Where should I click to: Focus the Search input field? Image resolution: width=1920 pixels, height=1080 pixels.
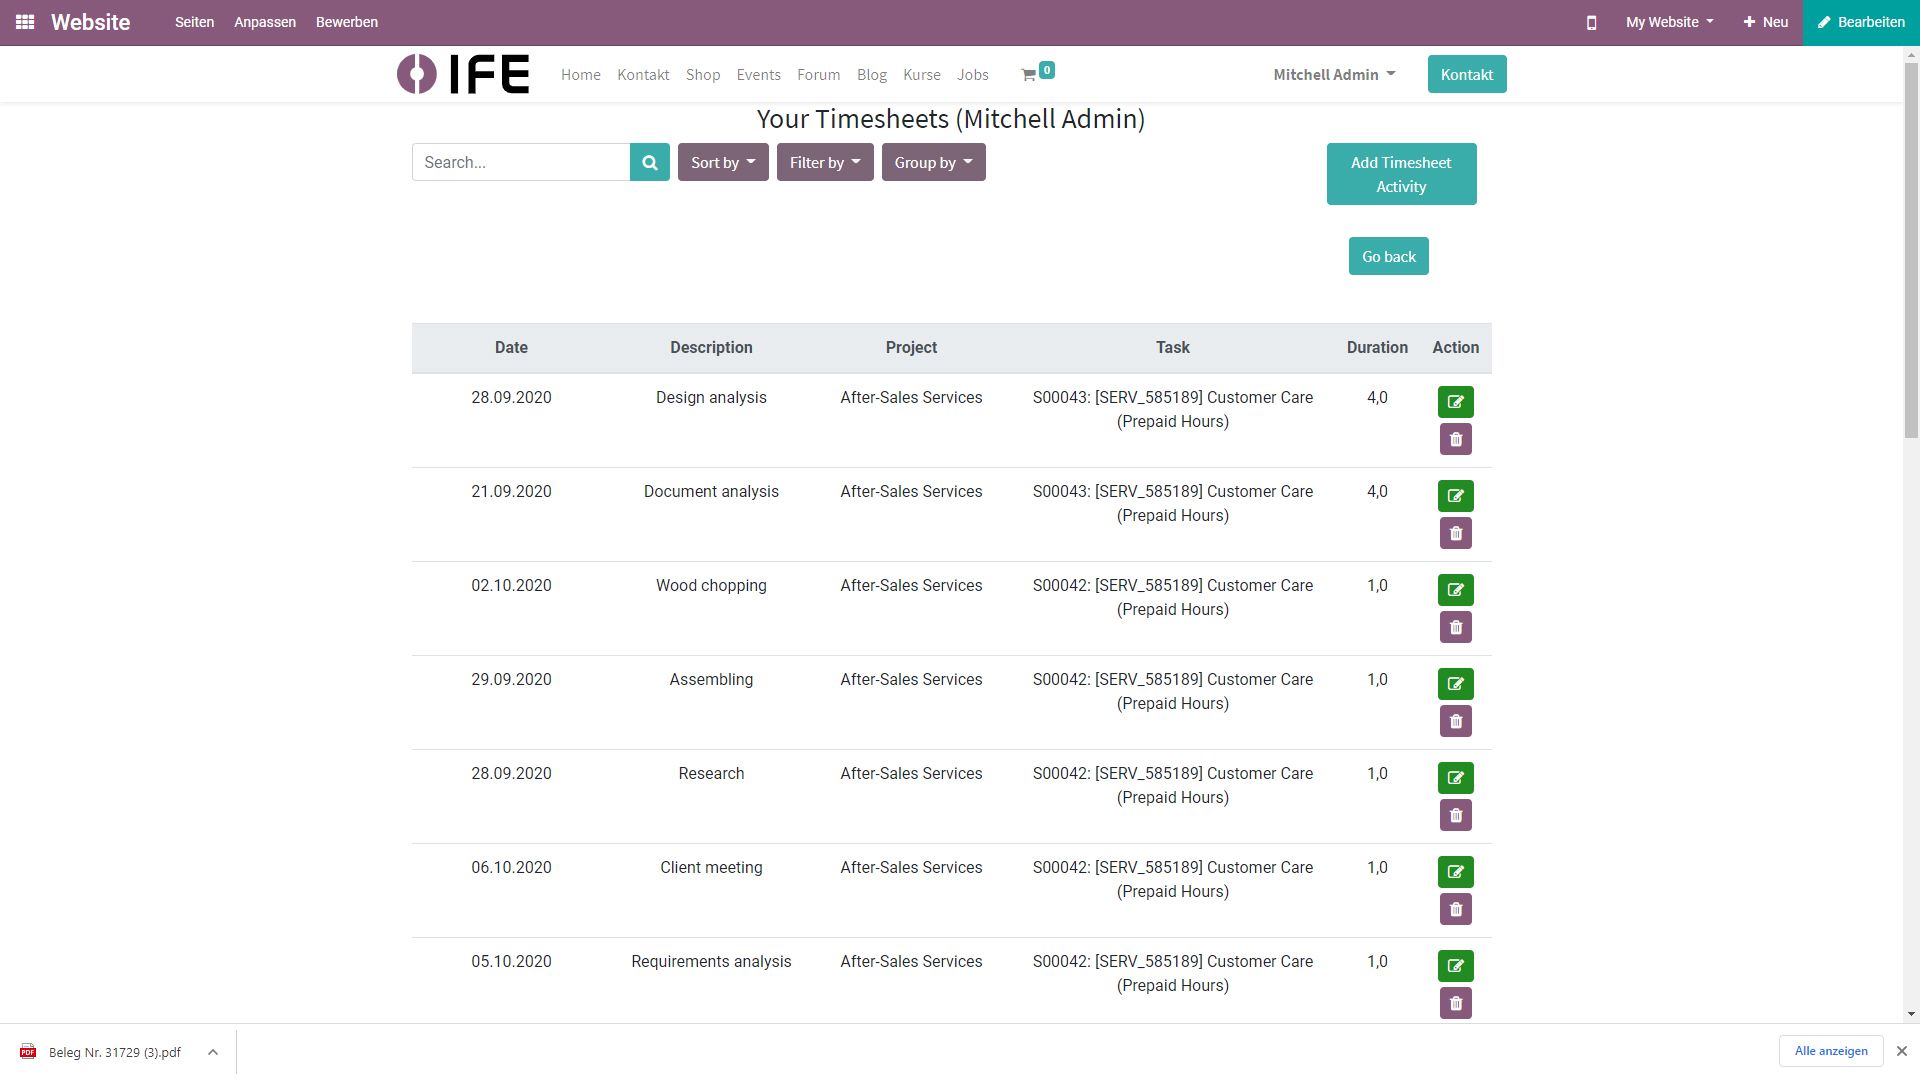click(x=520, y=162)
